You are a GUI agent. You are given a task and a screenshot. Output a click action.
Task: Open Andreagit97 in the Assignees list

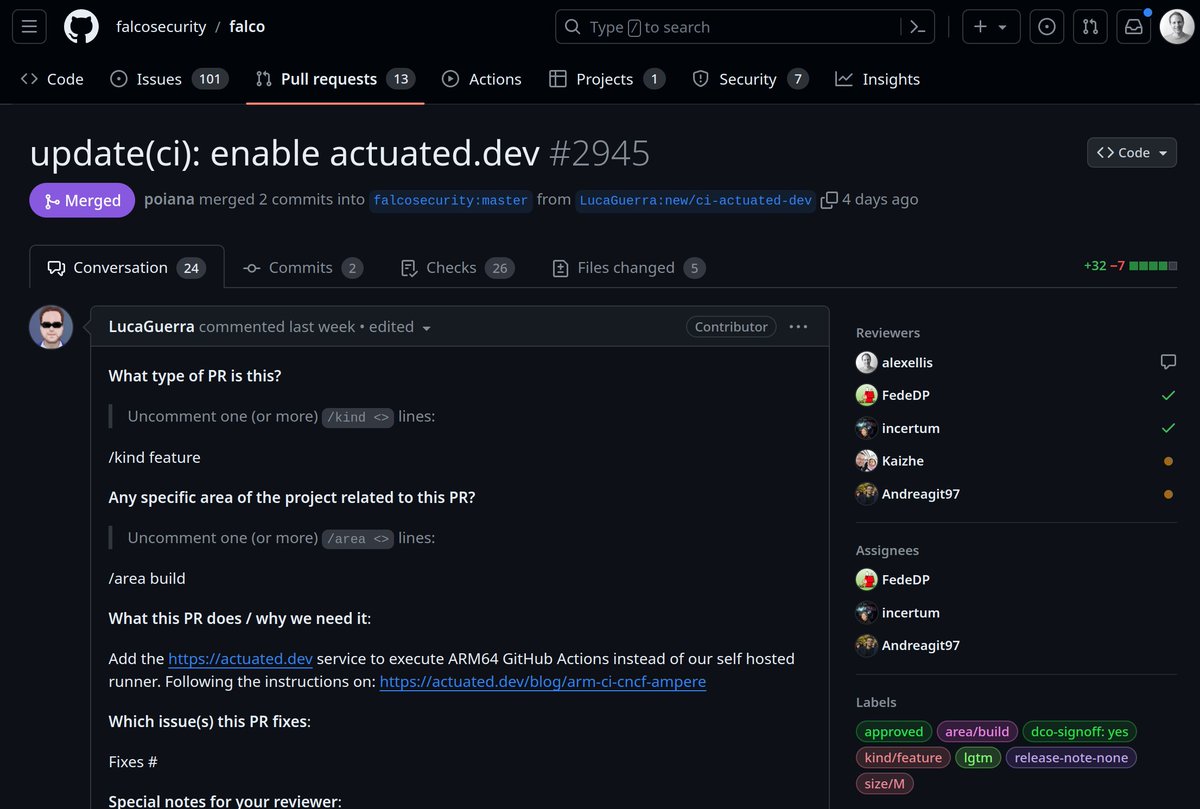coord(921,645)
